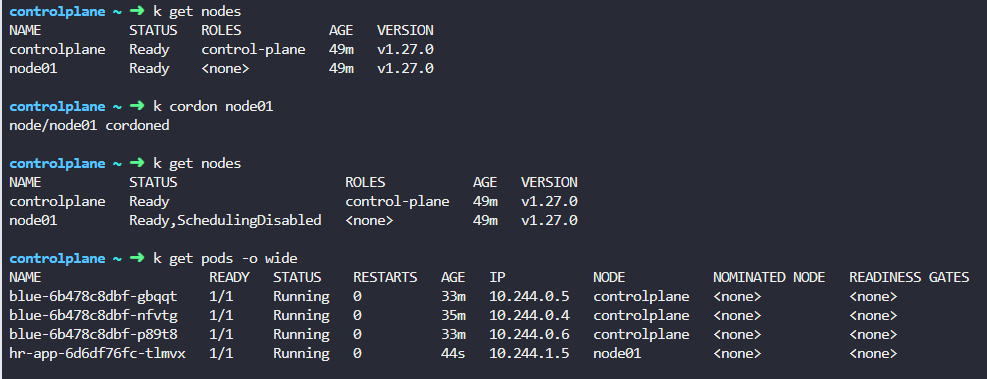Click 1/1 ready value of hr-app pod
This screenshot has width=987, height=379.
pos(222,354)
